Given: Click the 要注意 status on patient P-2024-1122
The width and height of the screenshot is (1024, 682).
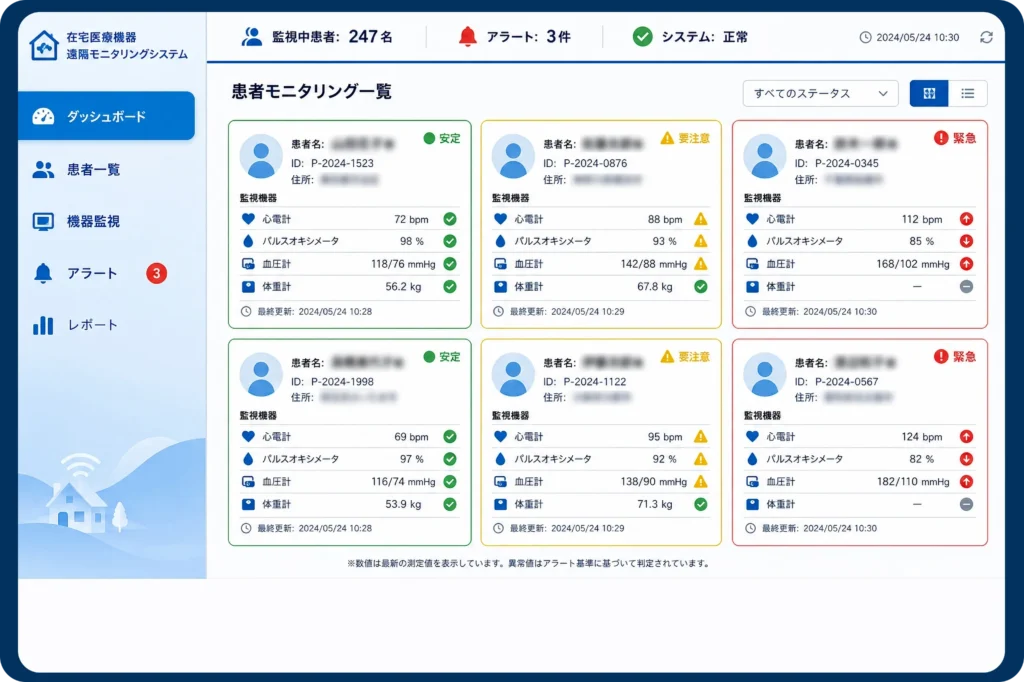Looking at the screenshot, I should click(x=685, y=357).
